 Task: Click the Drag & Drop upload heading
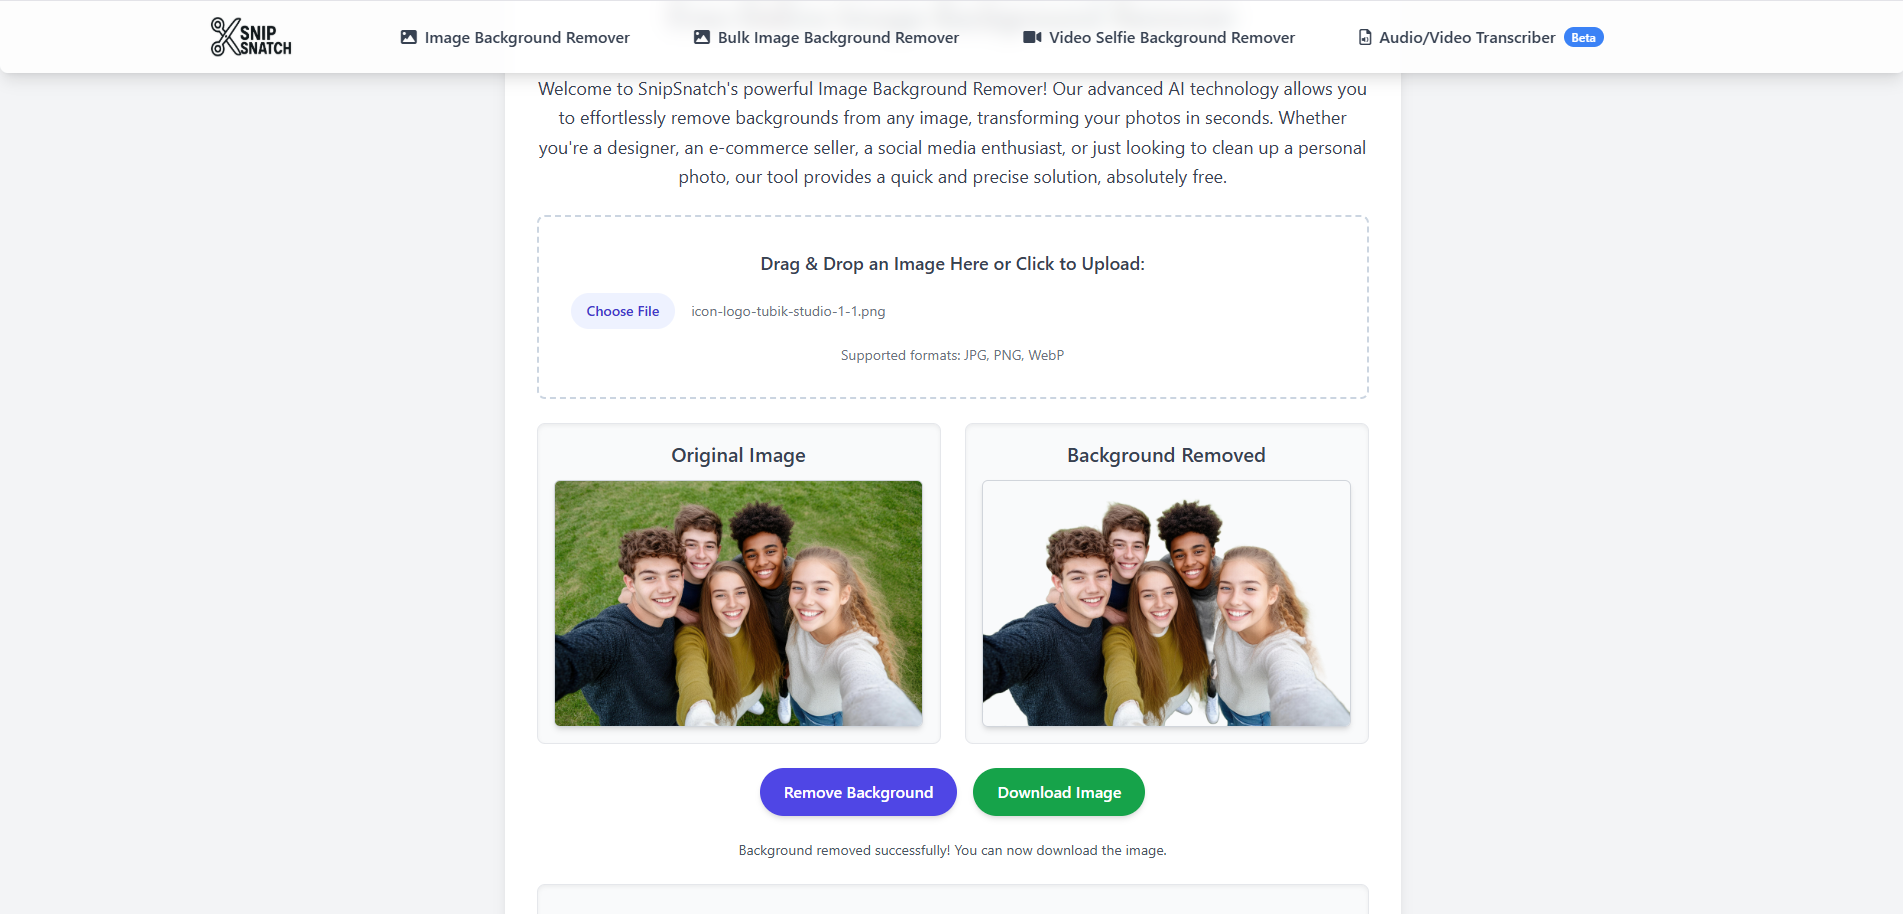pos(952,264)
